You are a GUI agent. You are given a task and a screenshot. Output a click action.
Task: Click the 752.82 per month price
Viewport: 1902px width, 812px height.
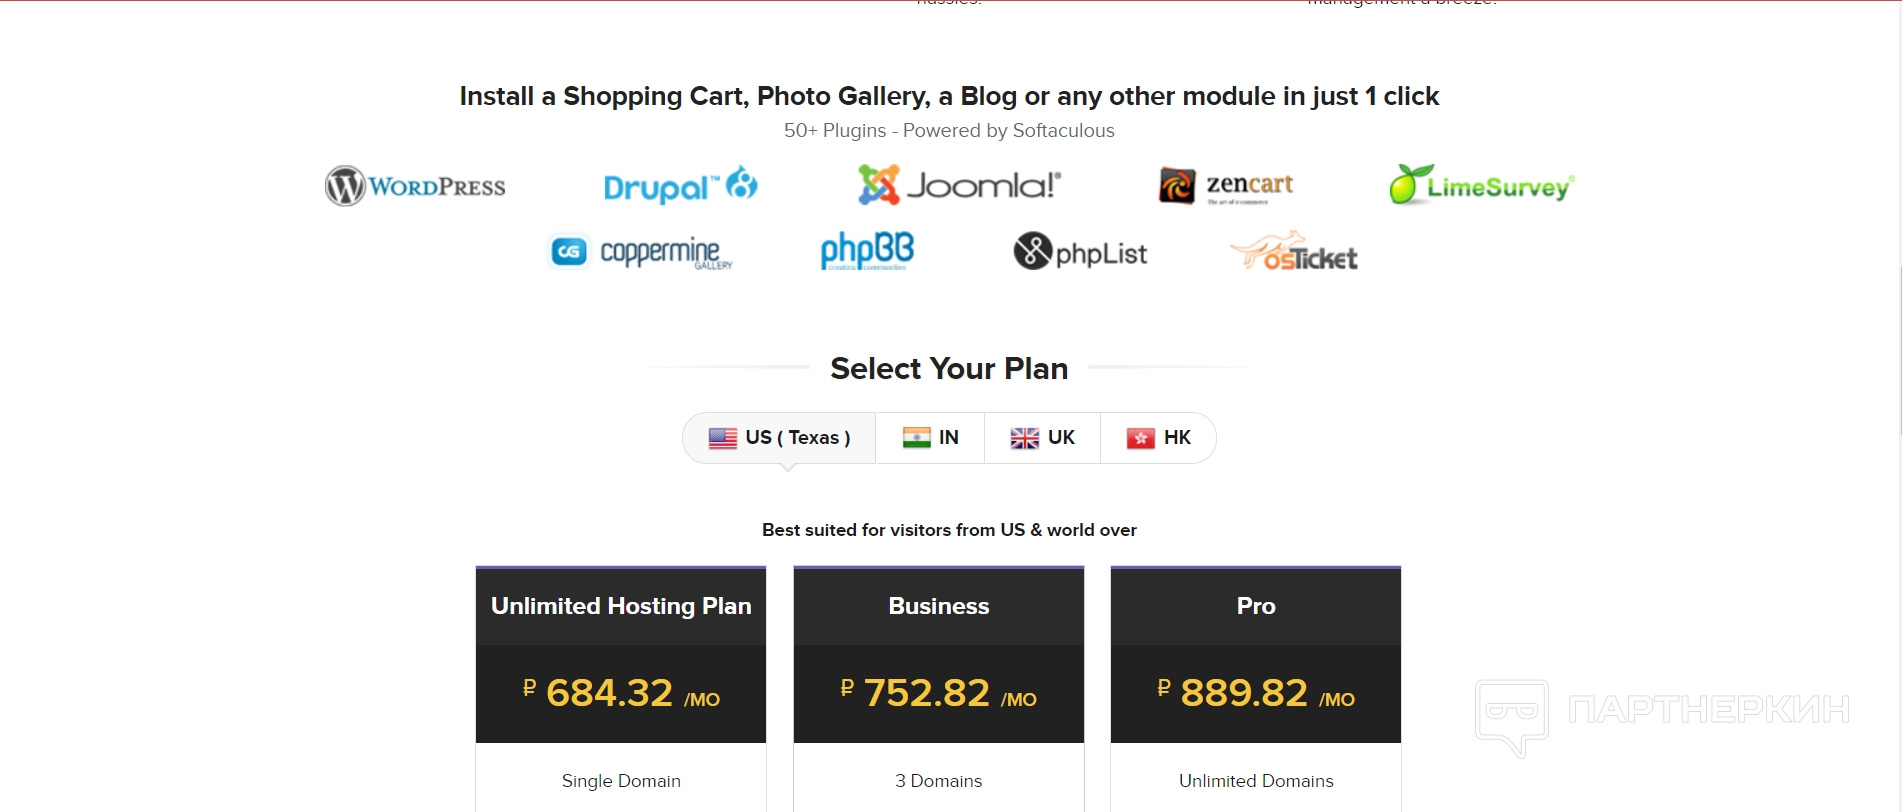click(938, 693)
